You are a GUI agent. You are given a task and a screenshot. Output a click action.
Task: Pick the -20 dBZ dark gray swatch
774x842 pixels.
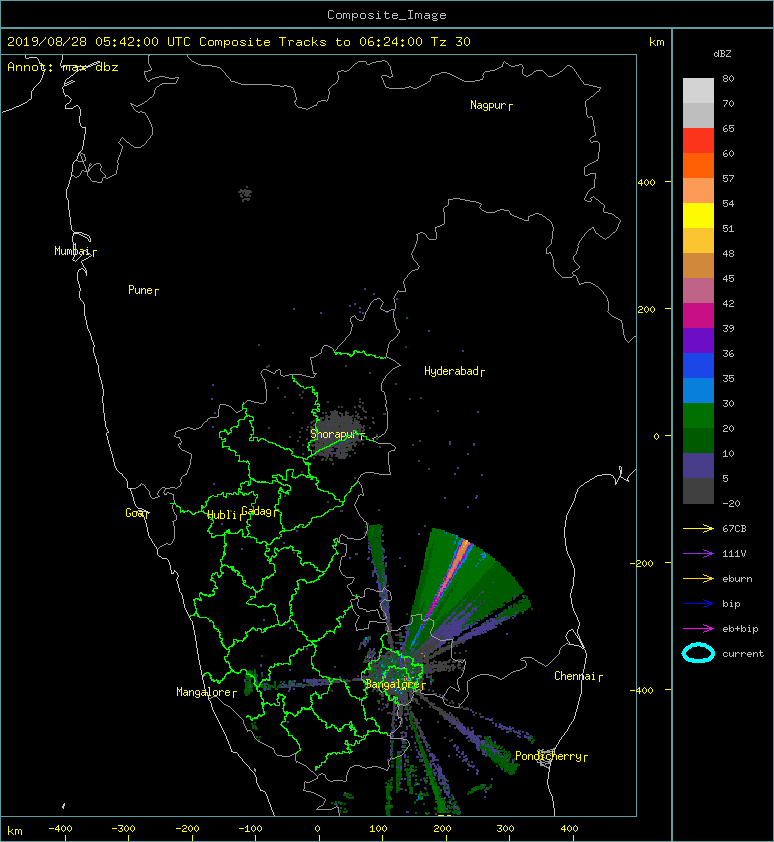[698, 490]
